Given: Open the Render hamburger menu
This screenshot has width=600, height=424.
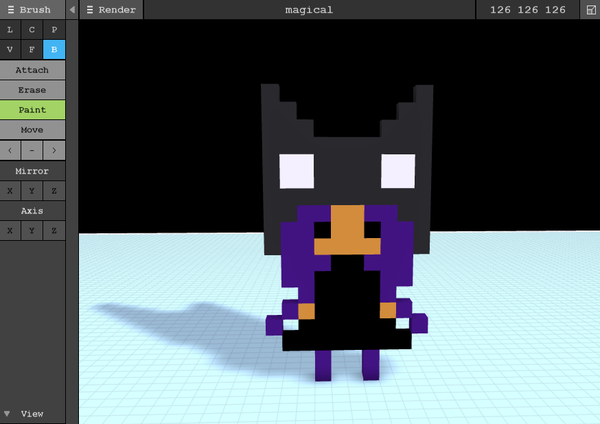Looking at the screenshot, I should click(x=90, y=10).
